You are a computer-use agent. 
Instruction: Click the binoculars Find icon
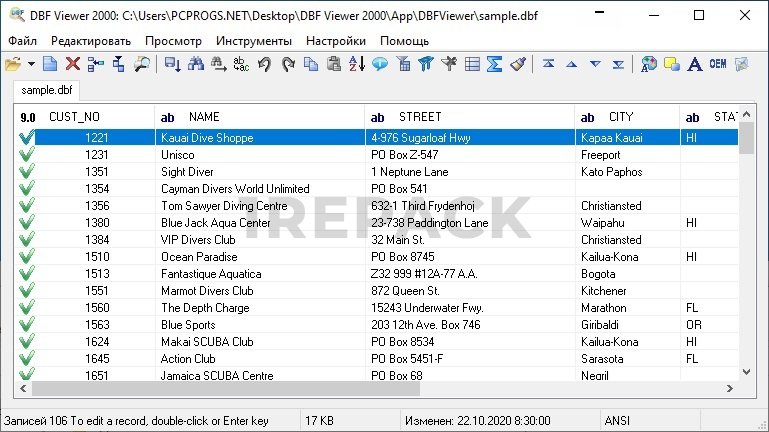click(x=195, y=64)
